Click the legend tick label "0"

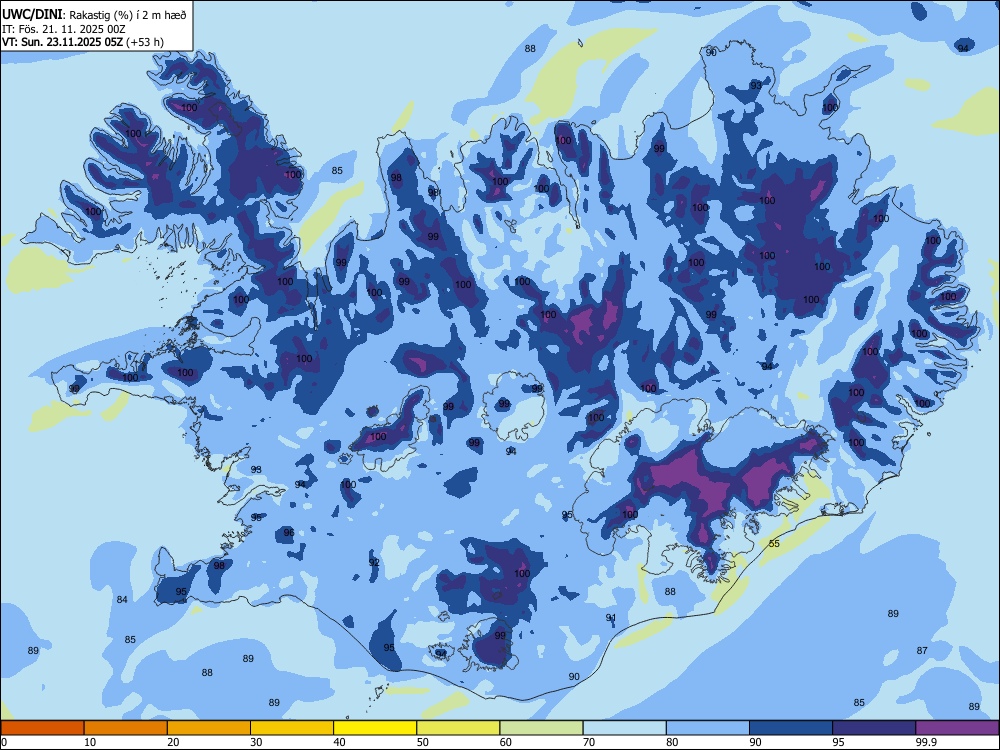(3, 742)
